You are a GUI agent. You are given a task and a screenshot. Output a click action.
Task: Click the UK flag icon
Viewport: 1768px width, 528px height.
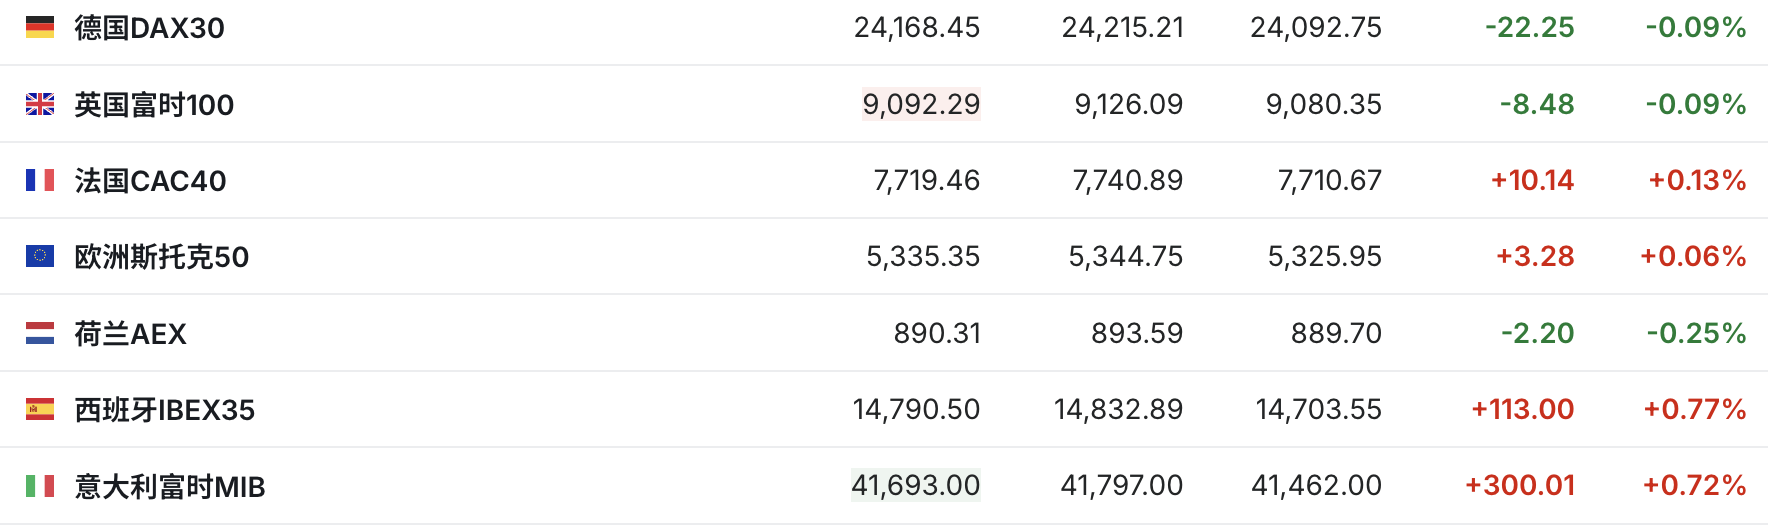coord(40,104)
